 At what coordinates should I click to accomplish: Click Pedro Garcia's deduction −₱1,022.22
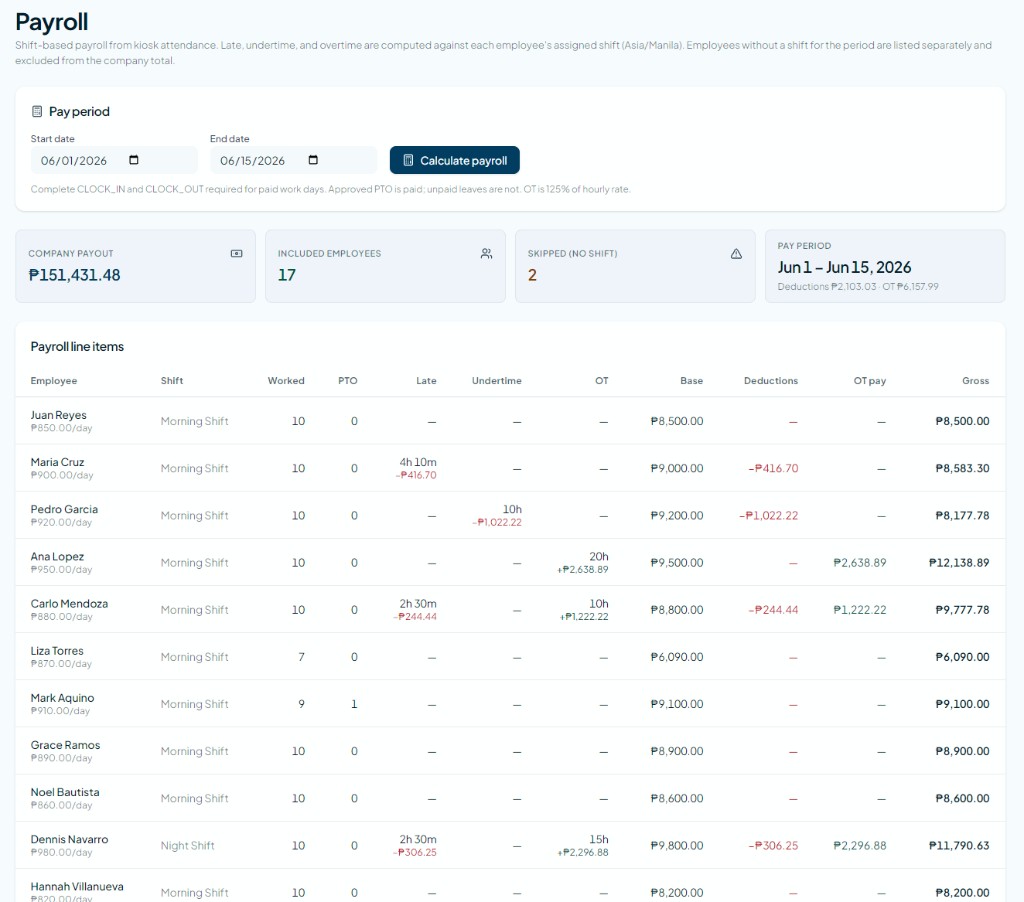(x=769, y=515)
